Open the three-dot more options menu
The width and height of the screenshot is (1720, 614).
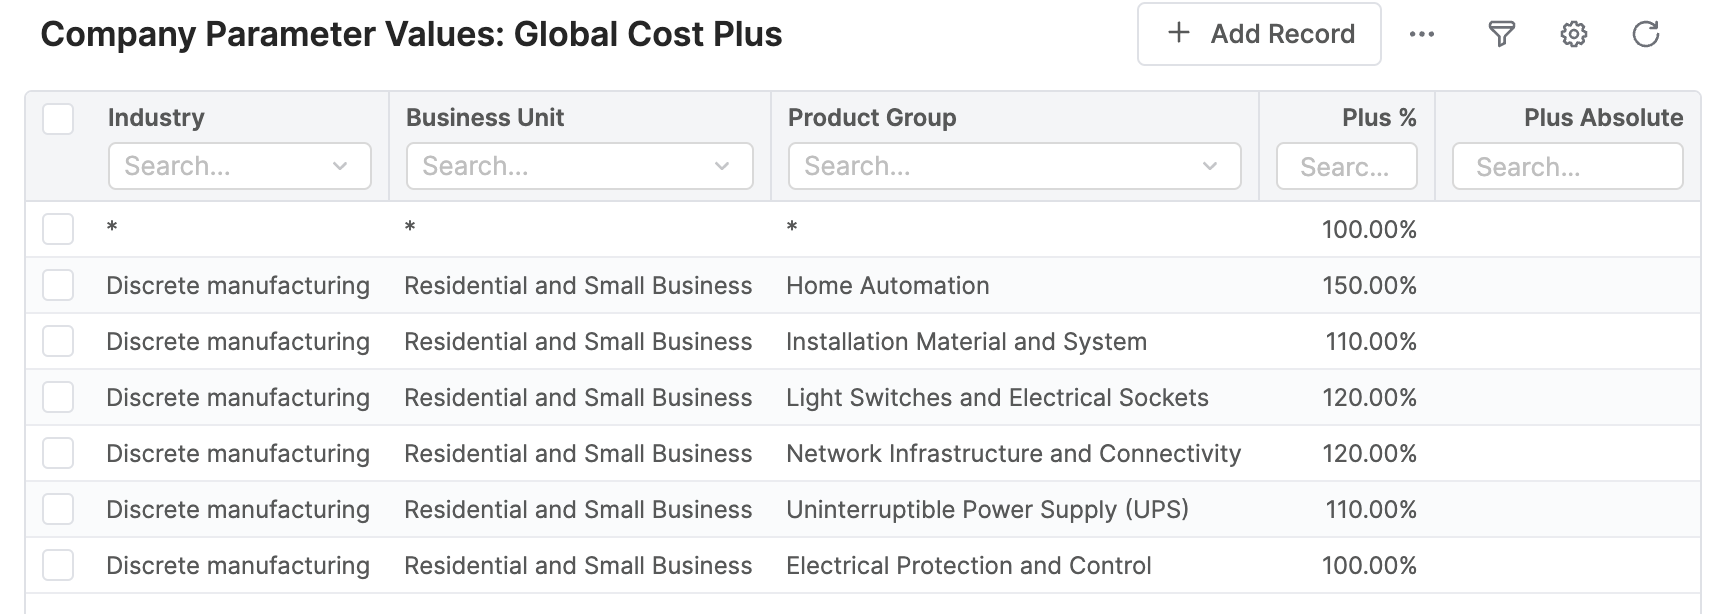(1421, 35)
